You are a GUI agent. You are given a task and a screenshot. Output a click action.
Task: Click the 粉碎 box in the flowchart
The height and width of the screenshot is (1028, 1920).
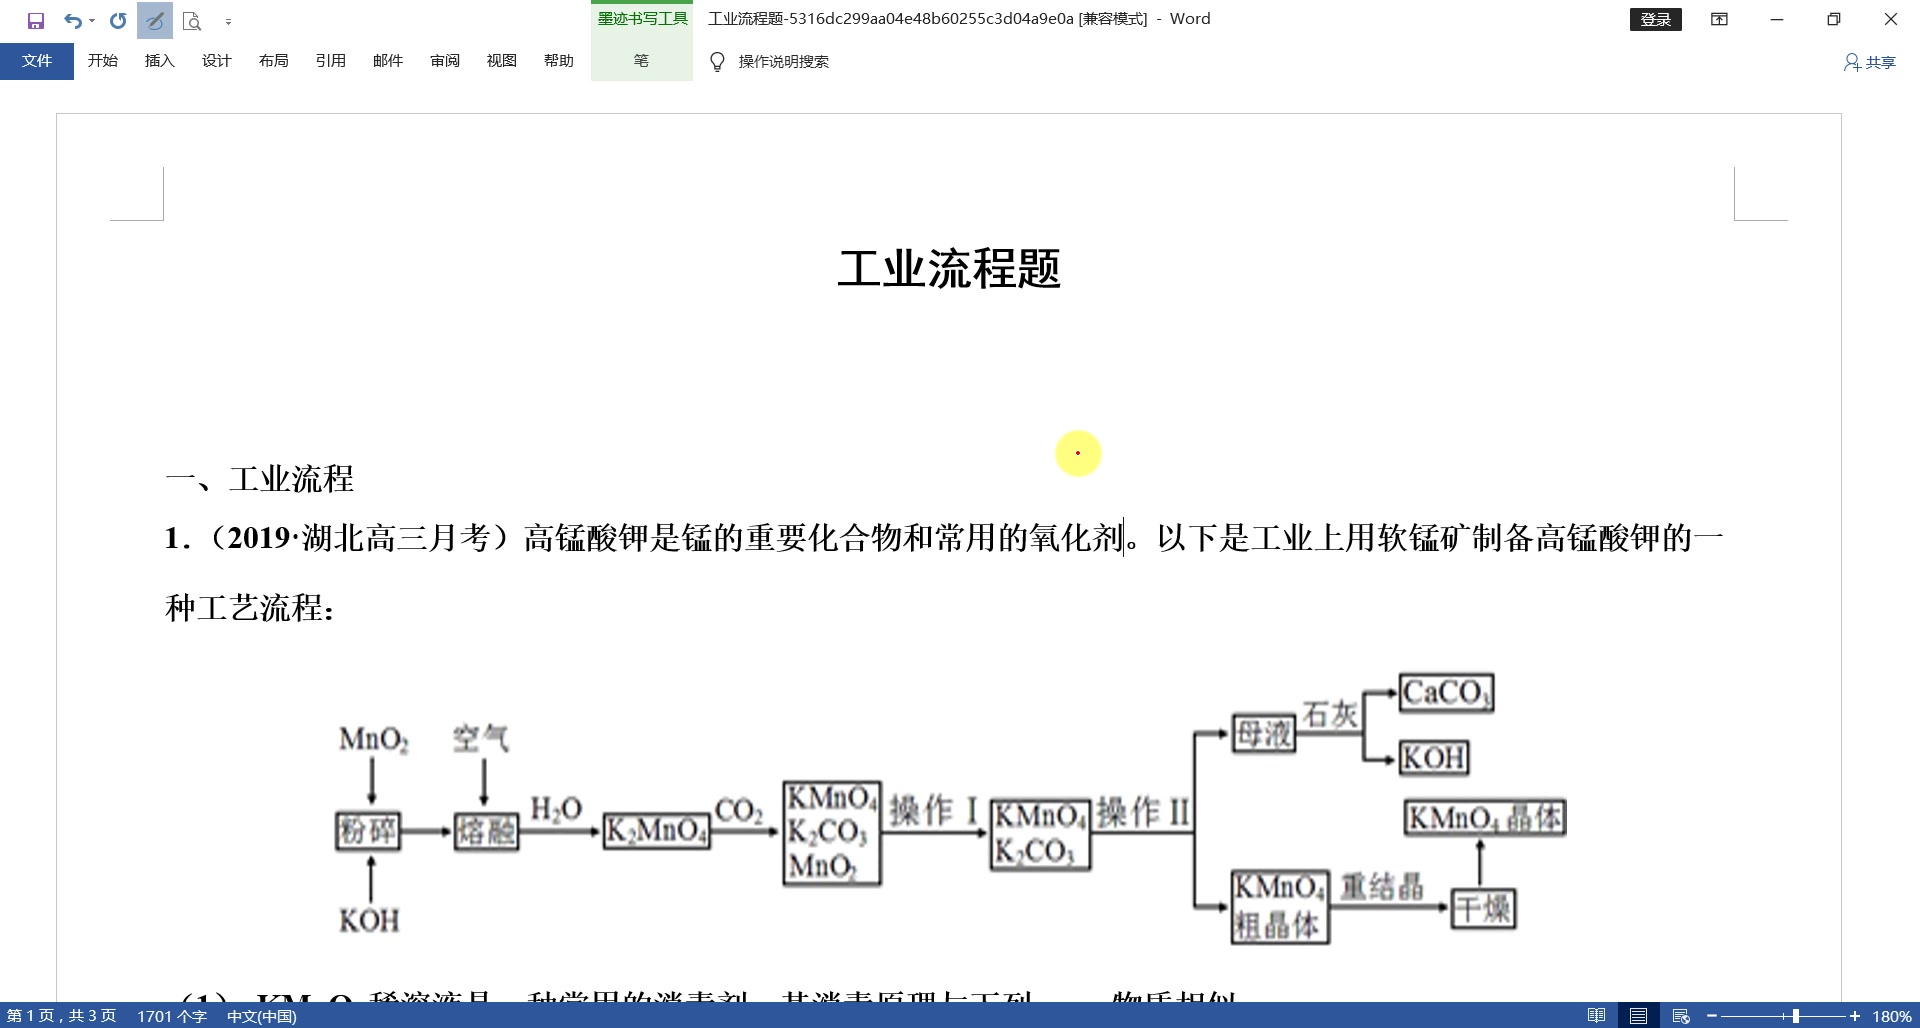[368, 831]
